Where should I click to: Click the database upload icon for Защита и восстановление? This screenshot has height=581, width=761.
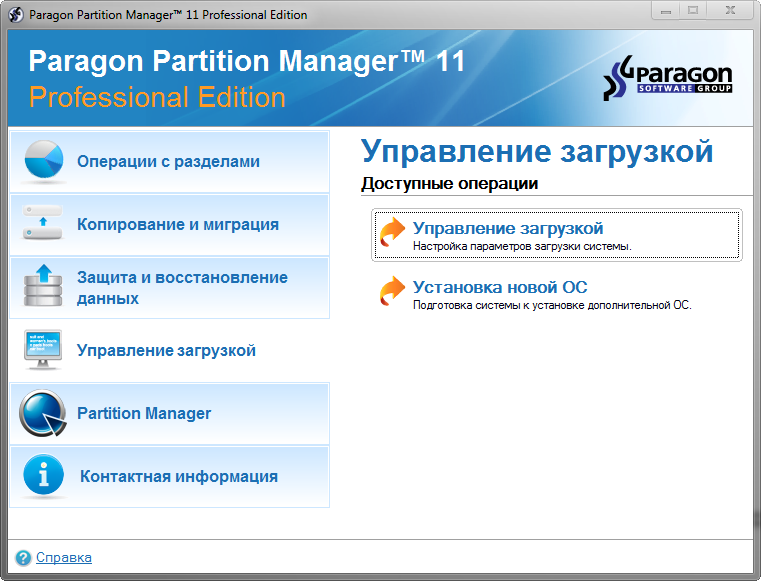point(42,287)
